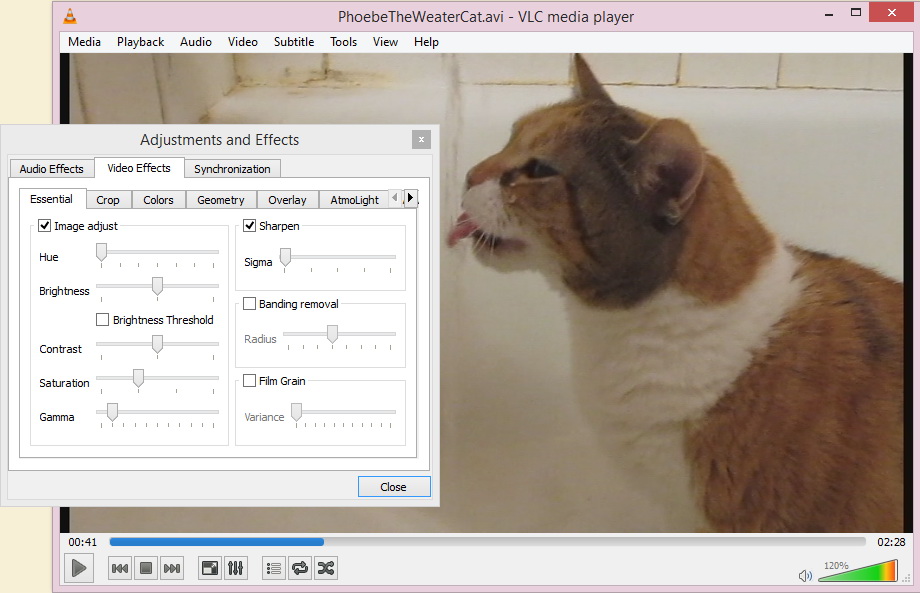Click total duration 02:28 label
The height and width of the screenshot is (593, 920).
pyautogui.click(x=891, y=542)
